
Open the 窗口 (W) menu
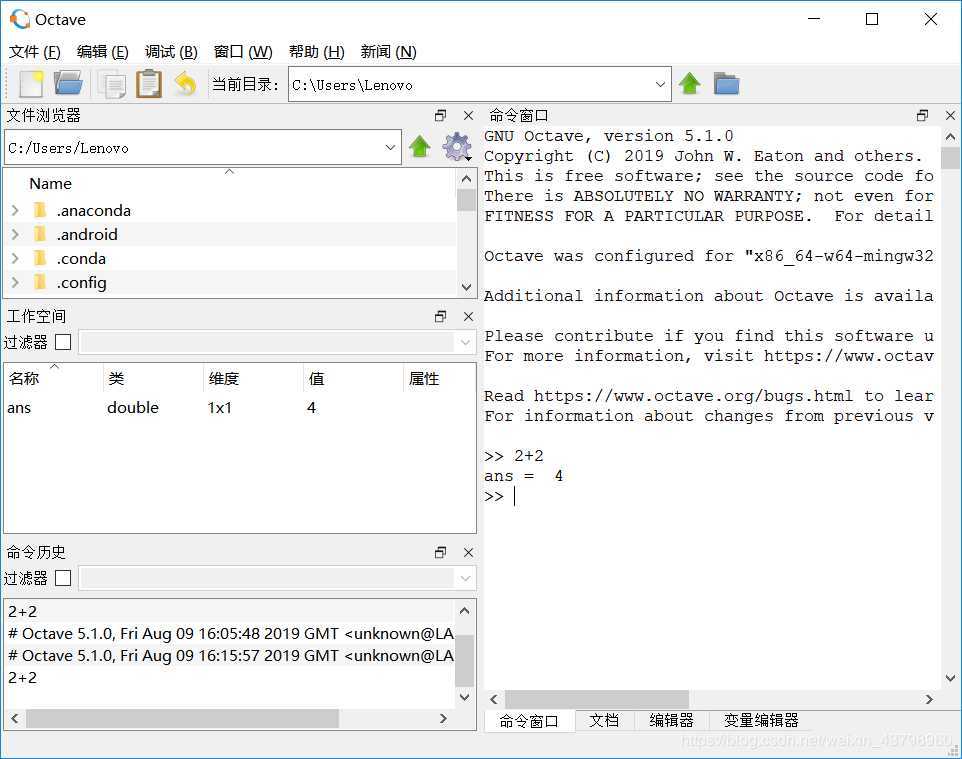tap(243, 52)
